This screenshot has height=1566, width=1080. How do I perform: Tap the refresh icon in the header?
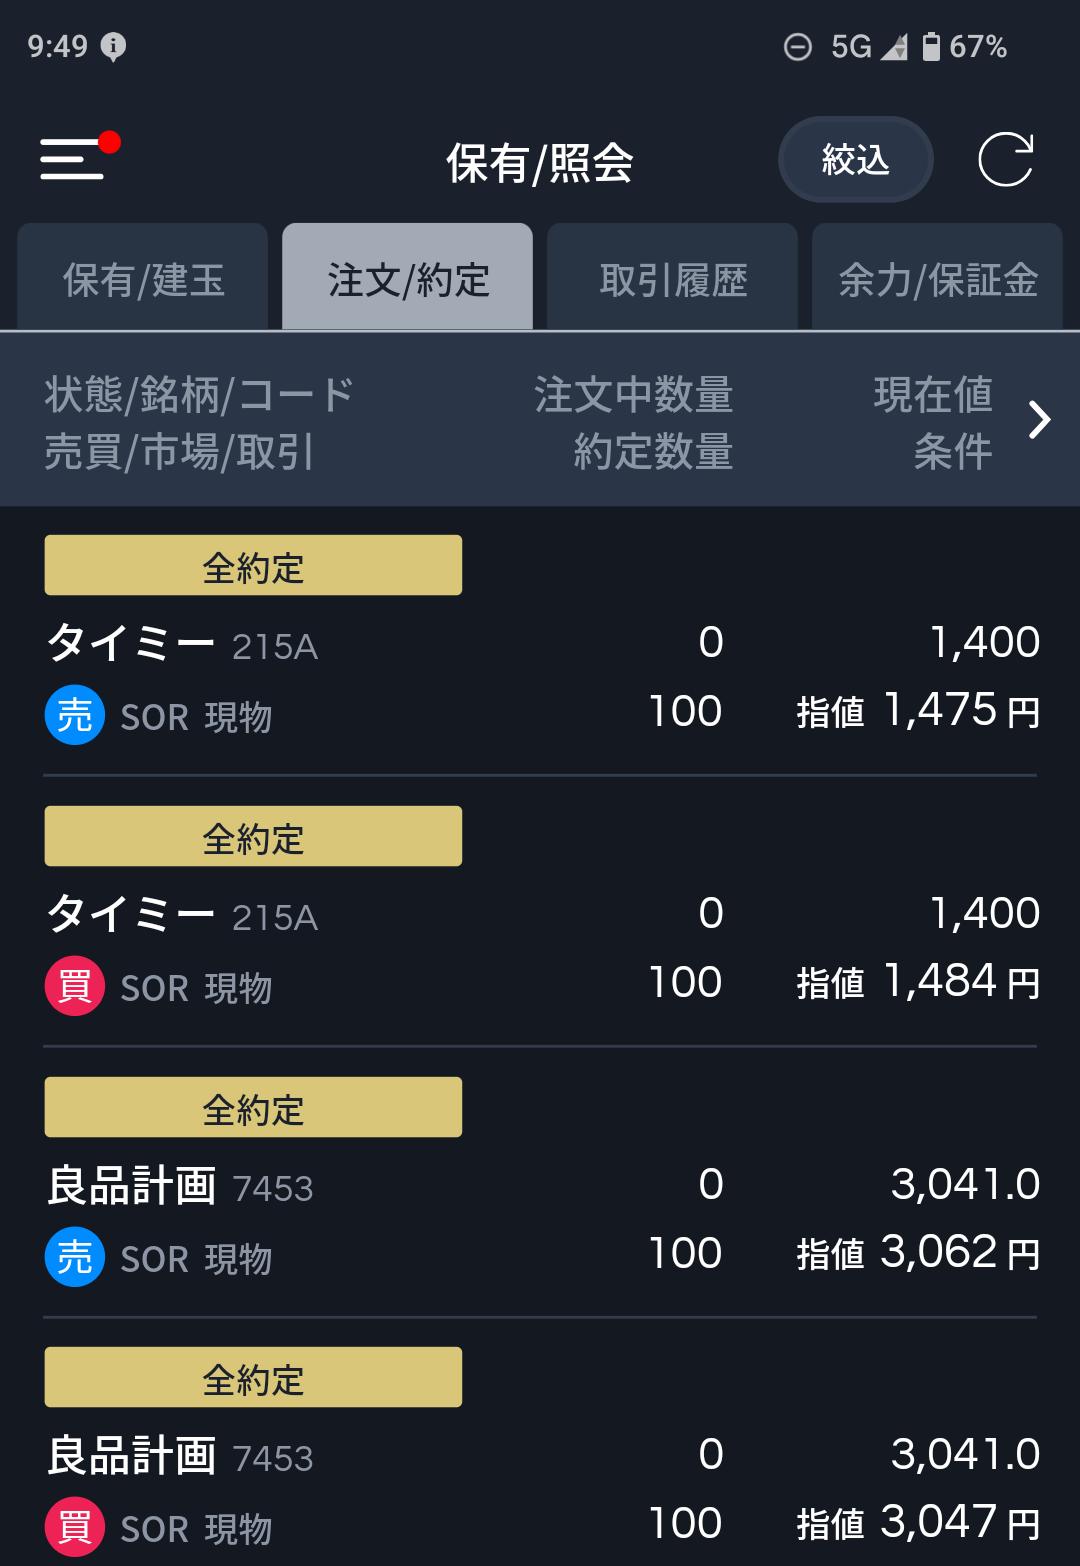(1005, 160)
